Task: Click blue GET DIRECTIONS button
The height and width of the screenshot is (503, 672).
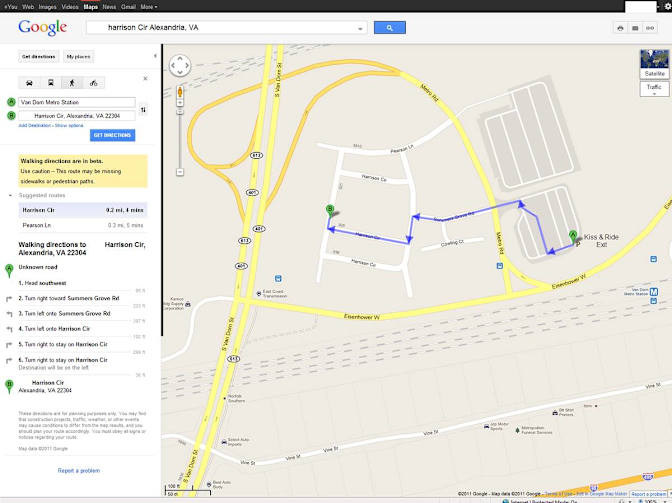Action: click(x=112, y=135)
